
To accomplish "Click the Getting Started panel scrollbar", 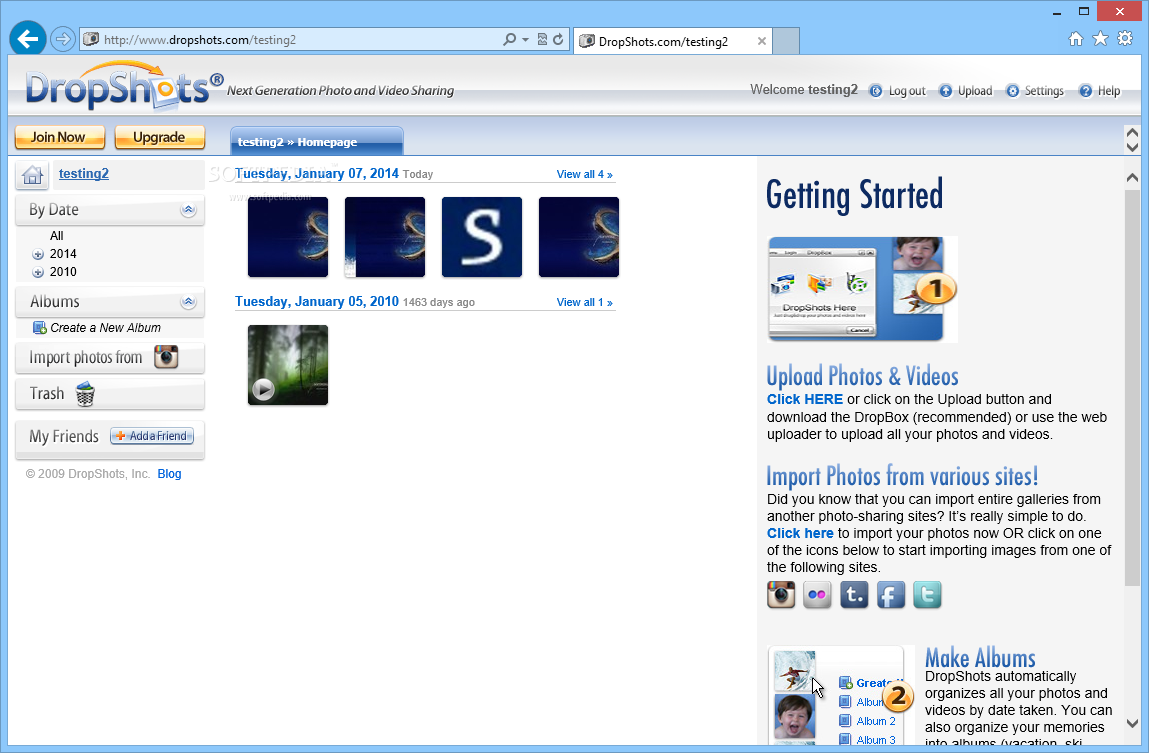I will pos(1132,388).
